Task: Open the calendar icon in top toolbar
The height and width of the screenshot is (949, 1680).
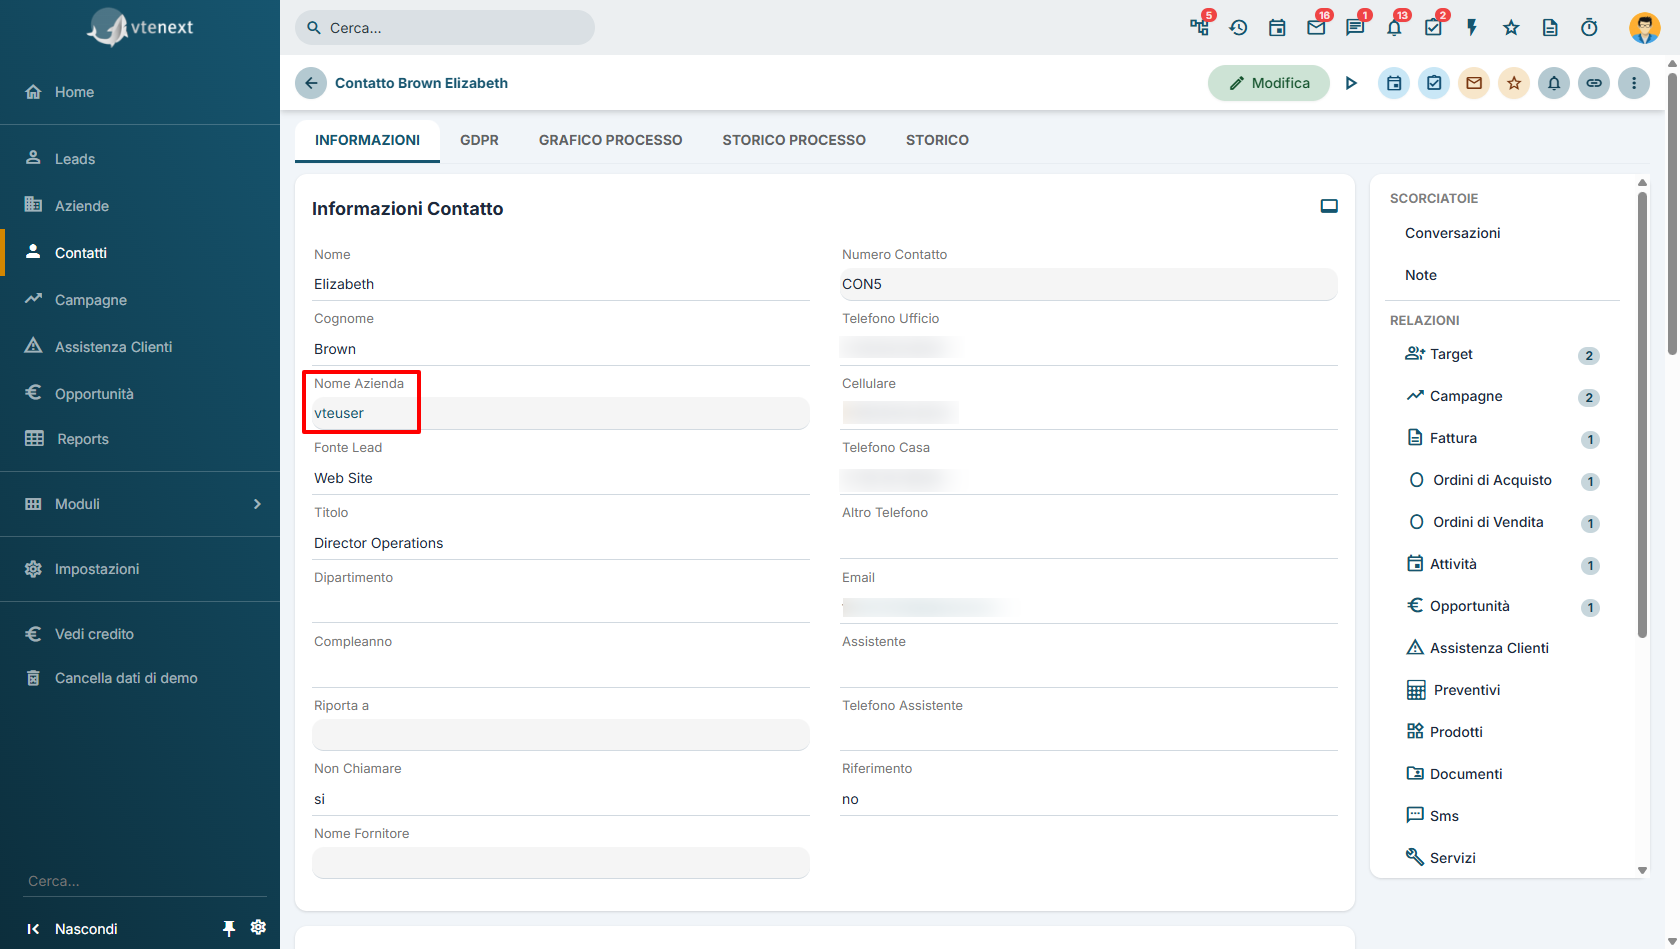Action: (1277, 28)
